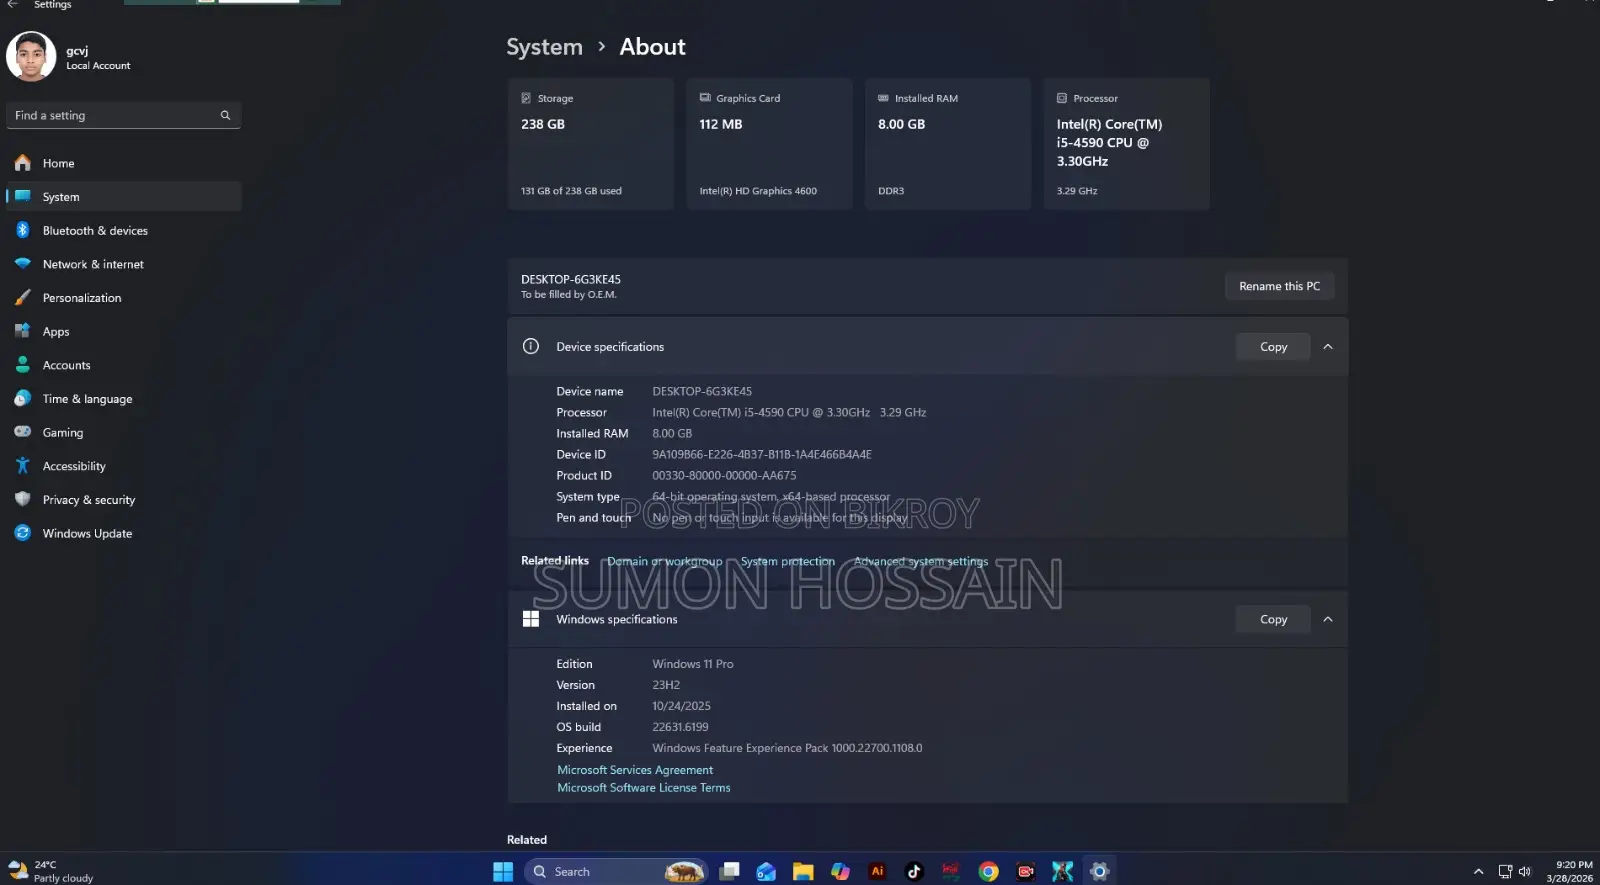Open the Storage card showing 238 GB
The height and width of the screenshot is (885, 1600).
point(590,144)
